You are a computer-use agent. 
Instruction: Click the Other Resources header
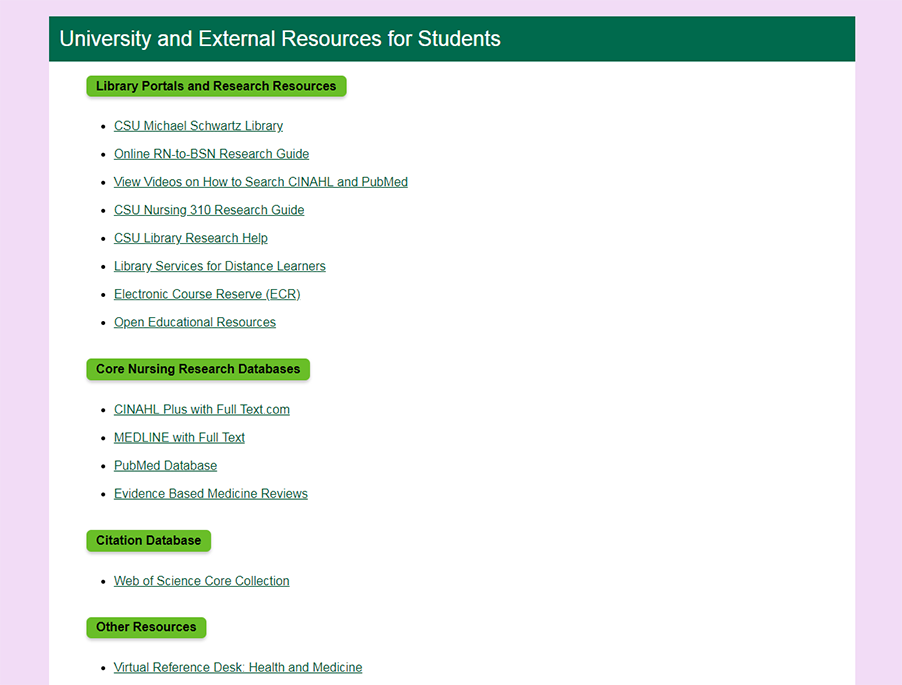click(145, 627)
